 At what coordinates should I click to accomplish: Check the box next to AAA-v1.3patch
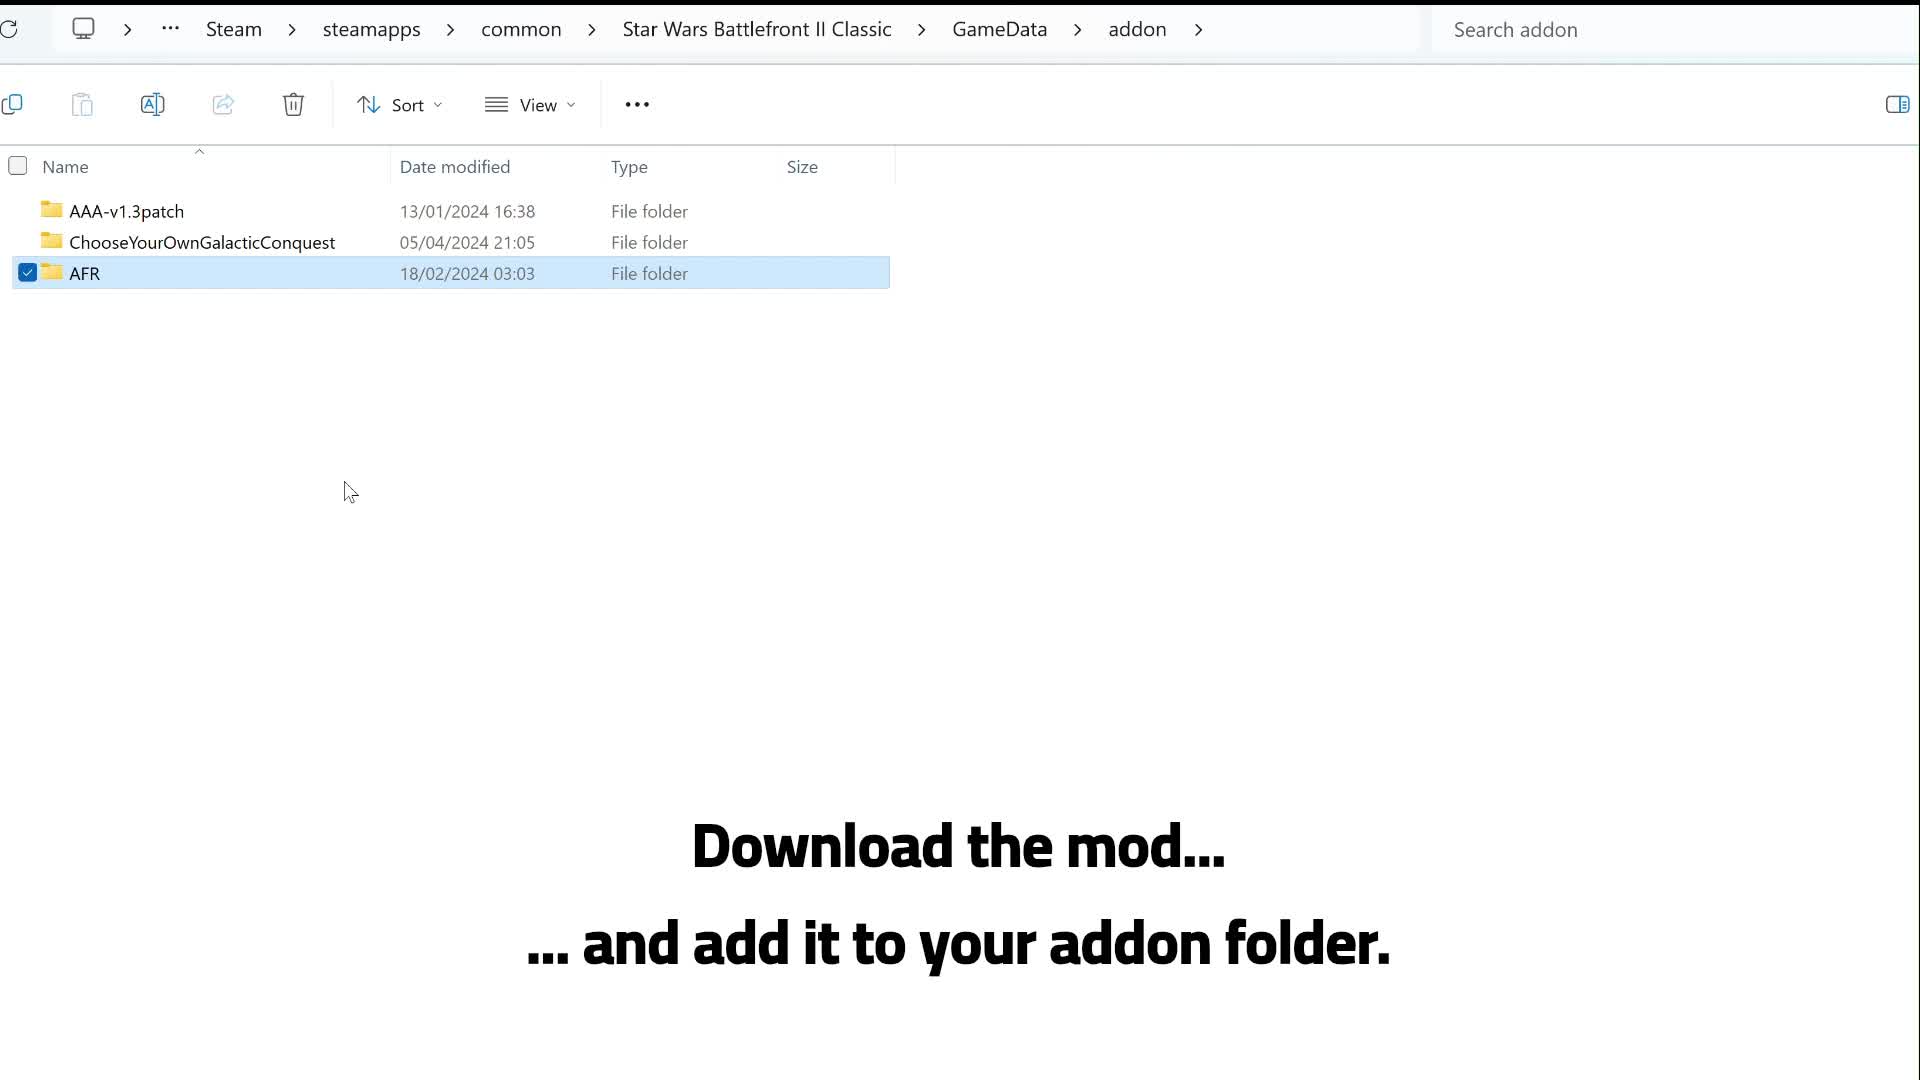coord(27,211)
